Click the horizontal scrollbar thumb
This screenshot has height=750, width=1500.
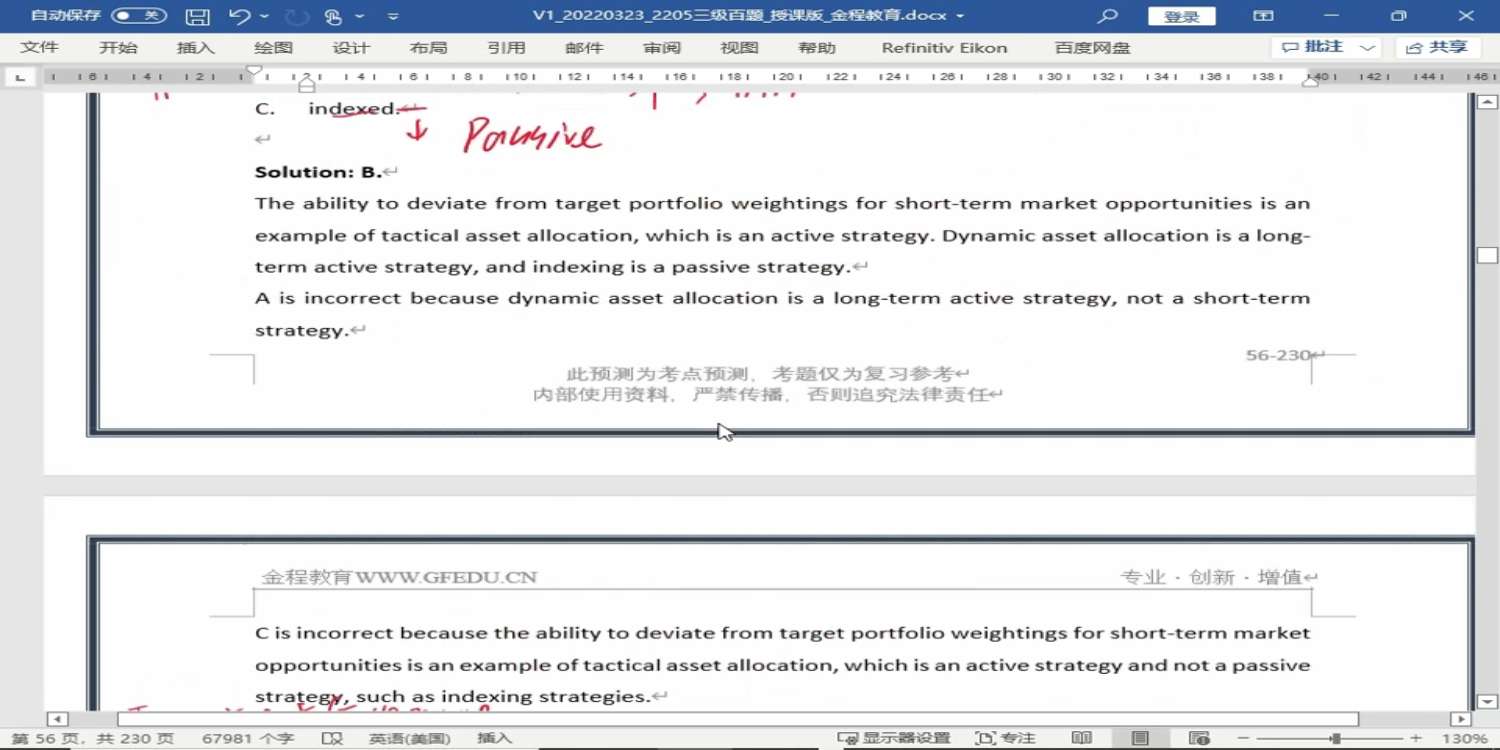(738, 719)
